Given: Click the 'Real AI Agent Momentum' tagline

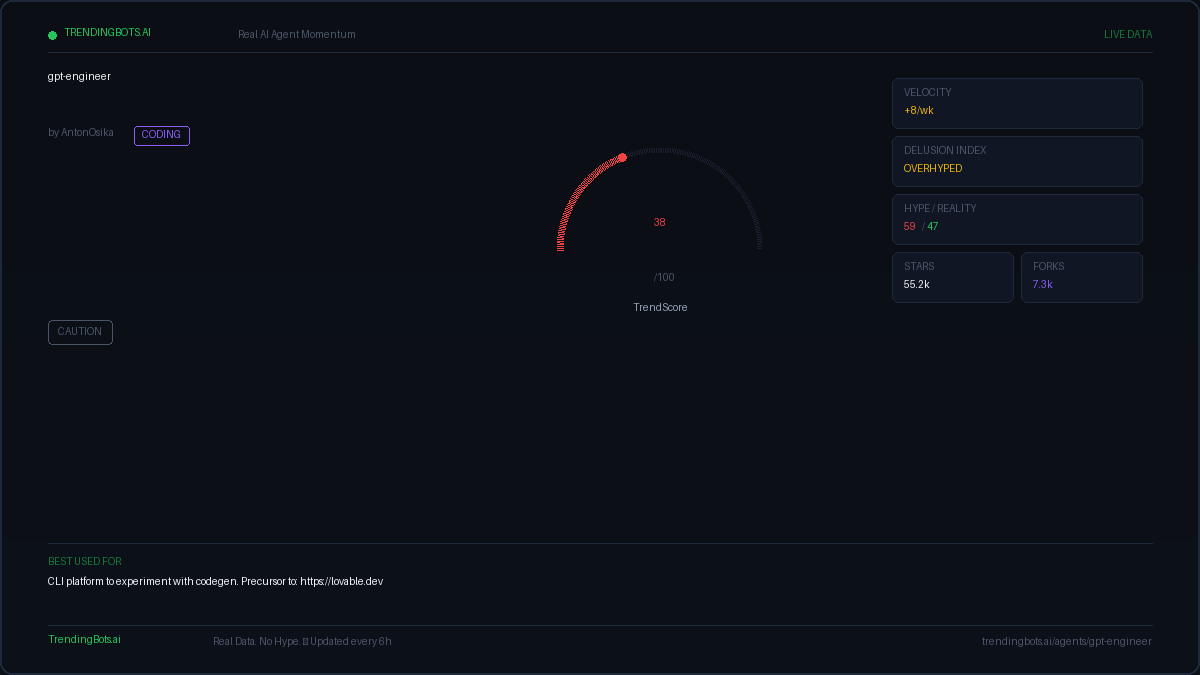Looking at the screenshot, I should click(296, 35).
